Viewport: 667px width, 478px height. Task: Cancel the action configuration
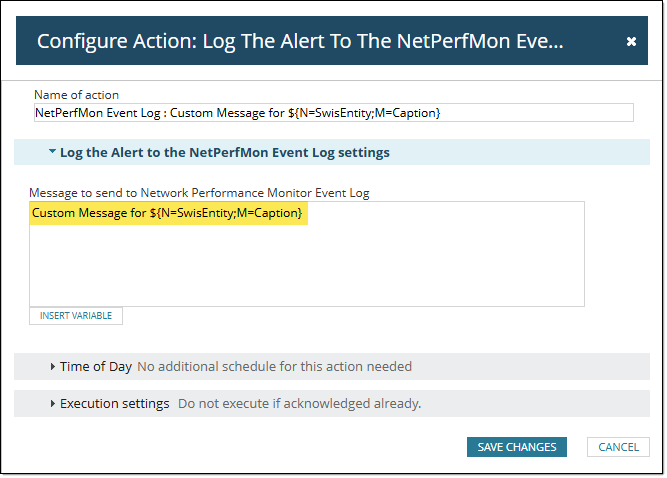pyautogui.click(x=618, y=447)
